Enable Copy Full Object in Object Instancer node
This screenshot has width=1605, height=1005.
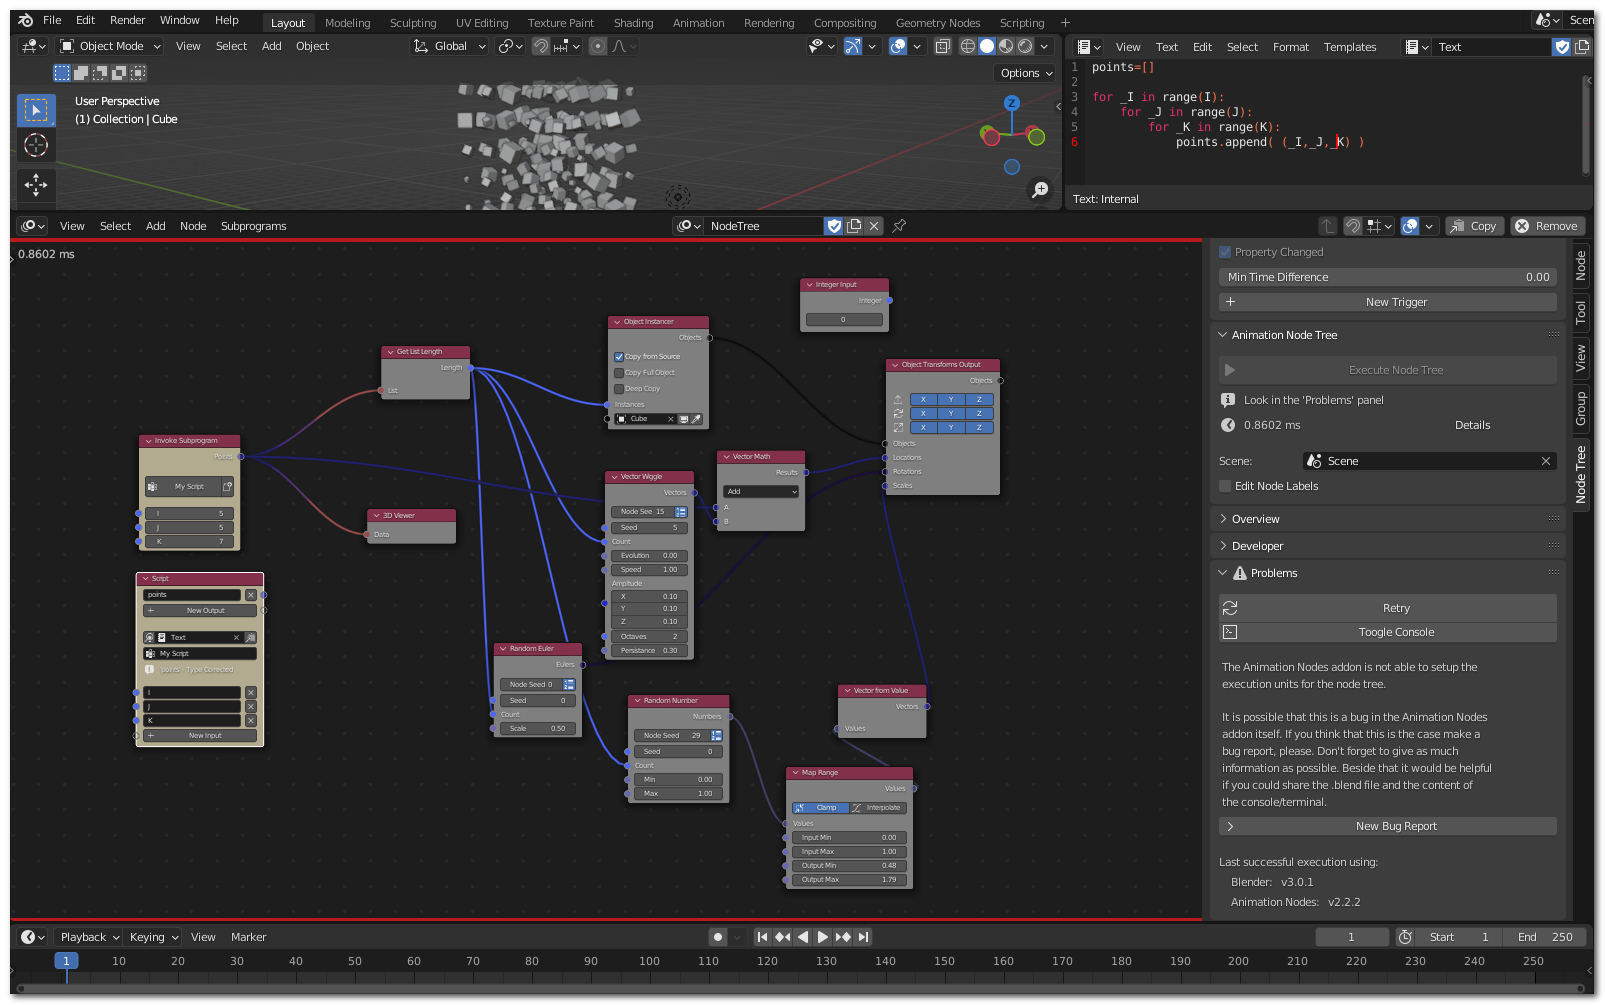[619, 372]
